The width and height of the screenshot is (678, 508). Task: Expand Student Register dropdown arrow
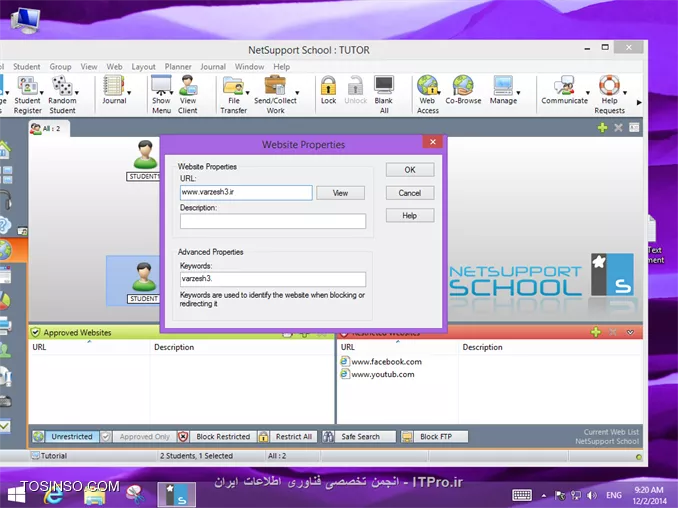click(42, 93)
